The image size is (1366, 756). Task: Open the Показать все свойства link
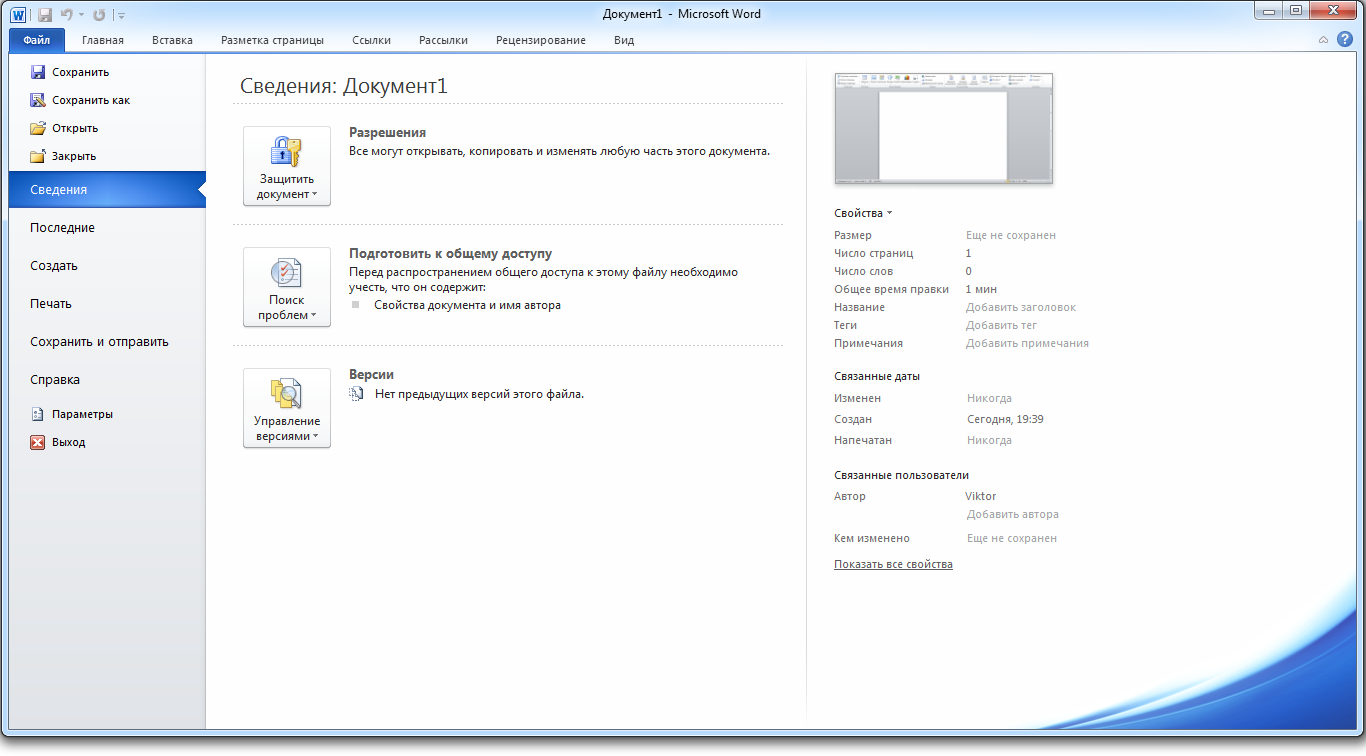[x=892, y=563]
